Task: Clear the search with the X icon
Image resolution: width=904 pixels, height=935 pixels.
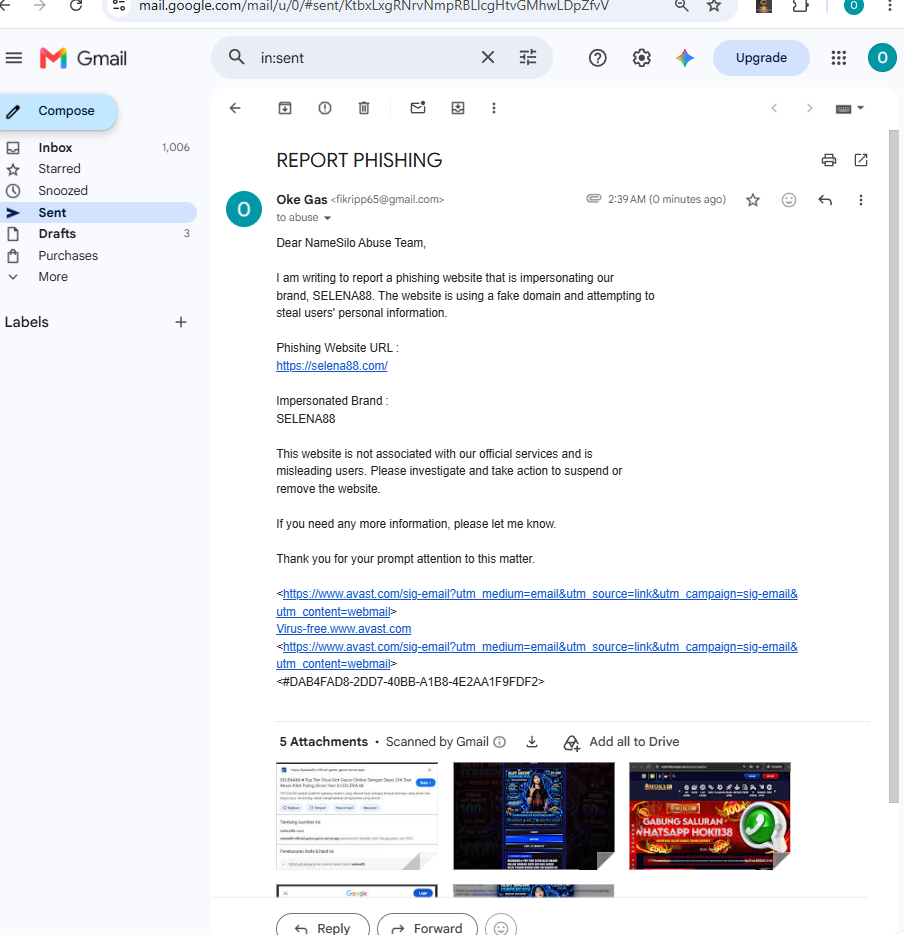Action: pyautogui.click(x=488, y=57)
